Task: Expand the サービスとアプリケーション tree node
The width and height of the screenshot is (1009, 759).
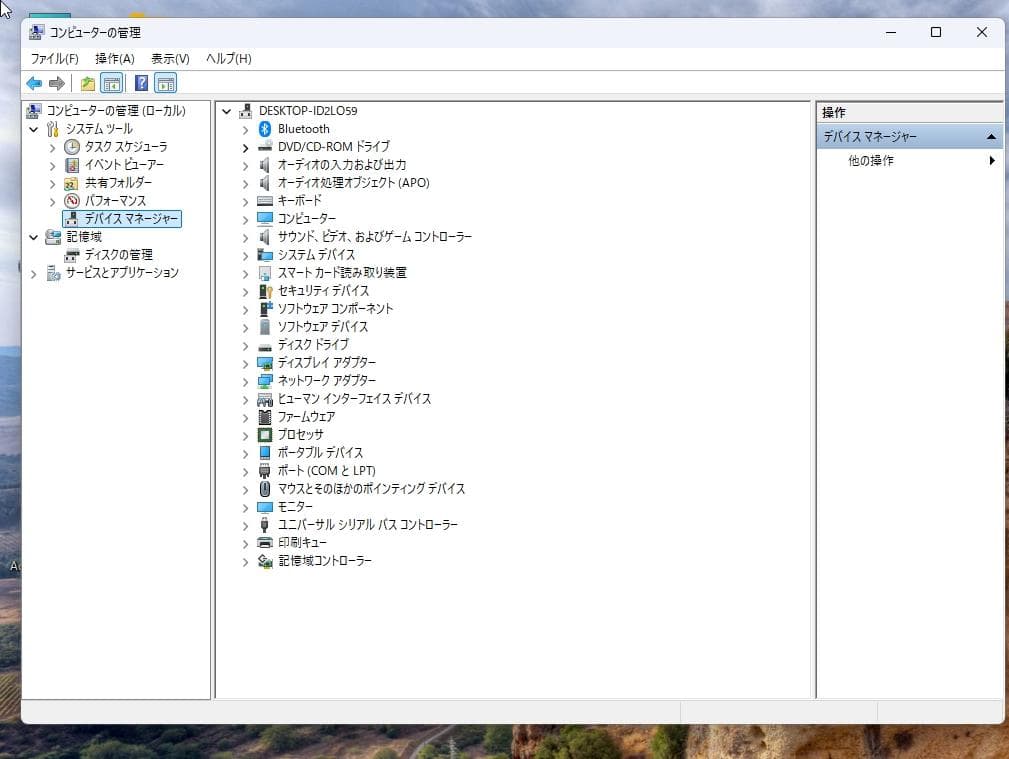Action: click(33, 274)
